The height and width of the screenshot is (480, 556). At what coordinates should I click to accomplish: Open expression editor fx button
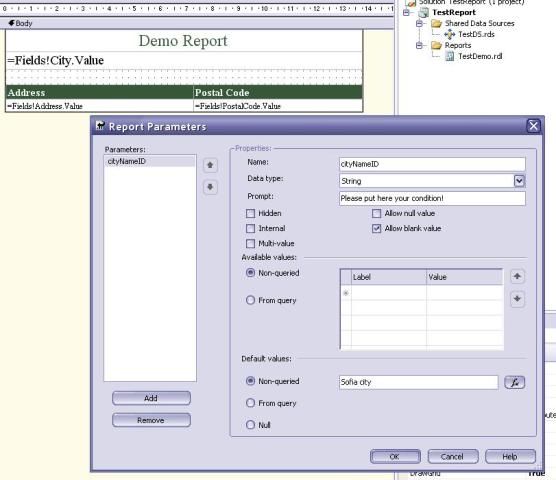pos(515,382)
